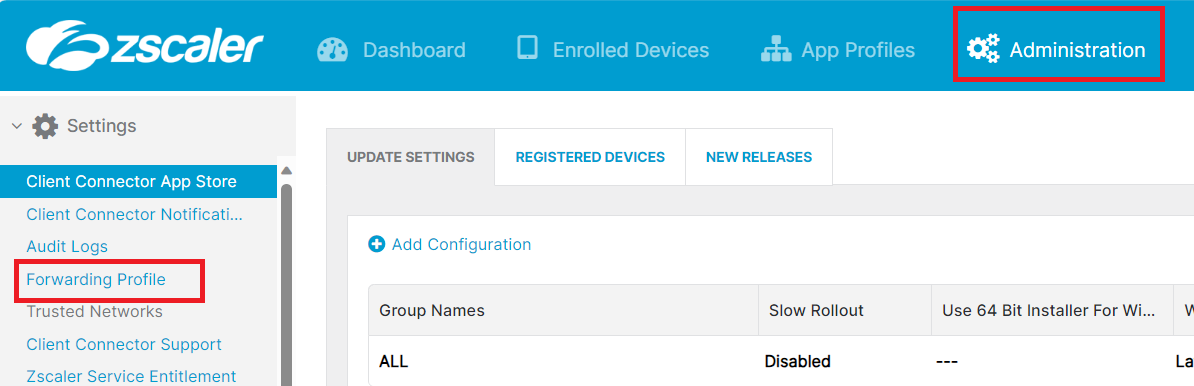1194x386 pixels.
Task: Open the App Profiles menu
Action: tap(838, 49)
